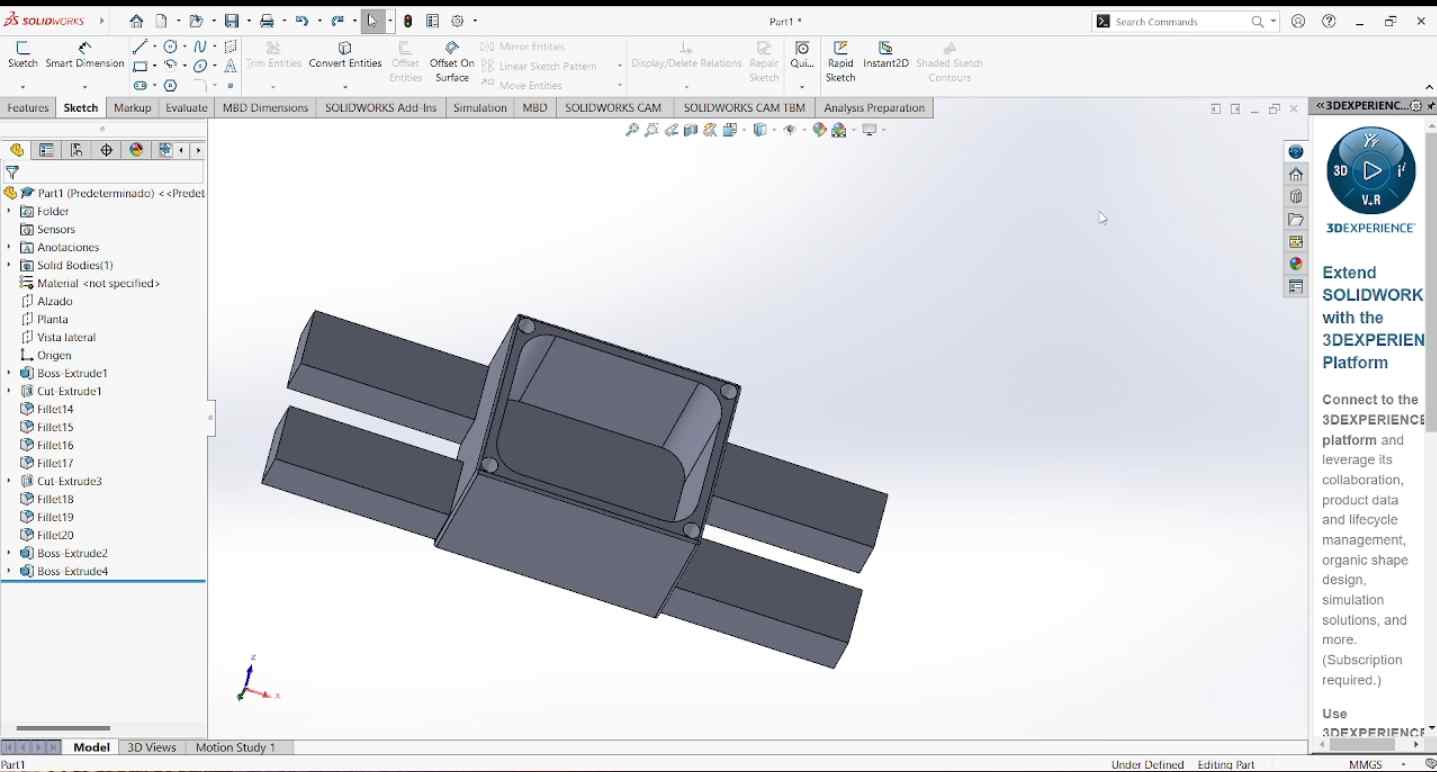Click the Print icon

pos(267,21)
